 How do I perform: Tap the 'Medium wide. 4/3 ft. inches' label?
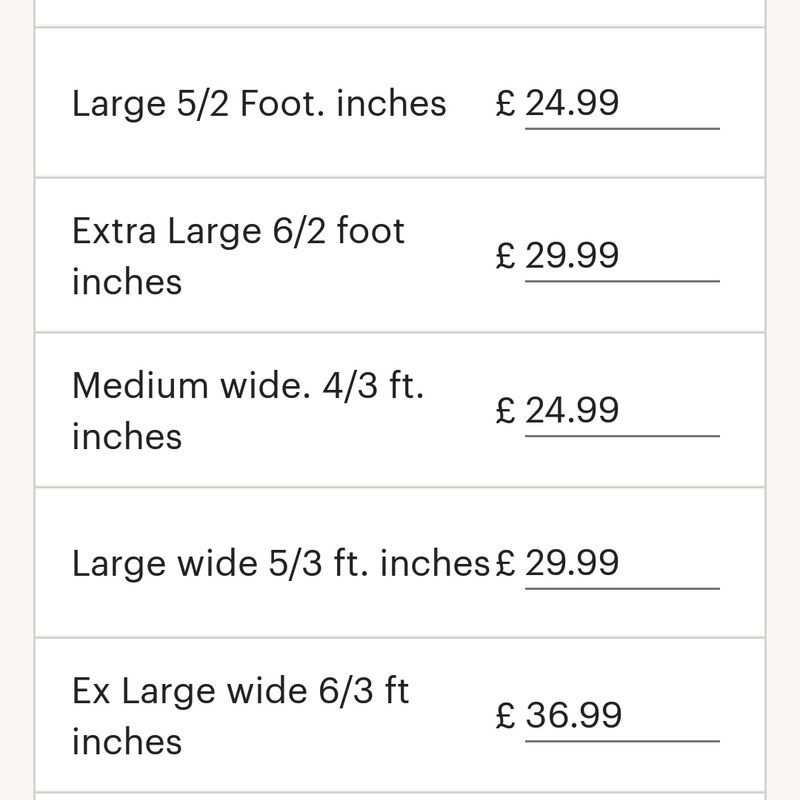coord(248,410)
